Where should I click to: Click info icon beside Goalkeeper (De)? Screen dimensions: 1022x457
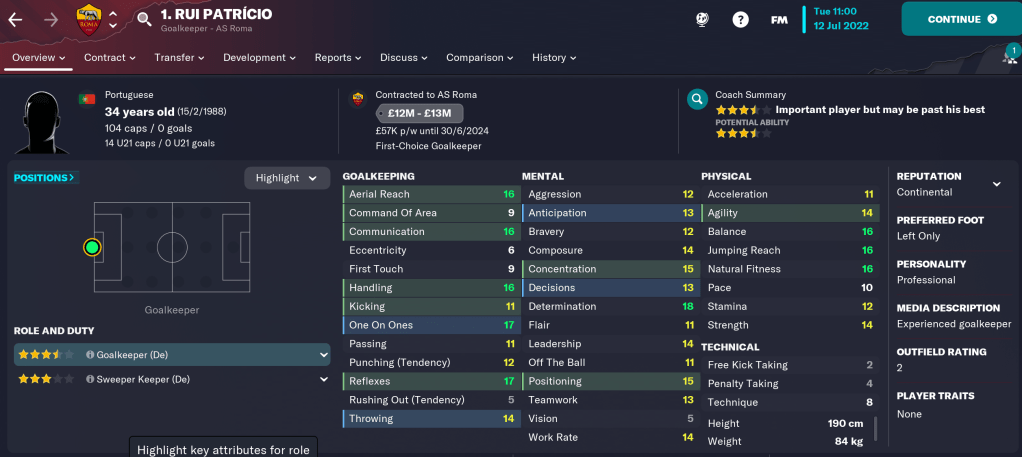(x=90, y=354)
